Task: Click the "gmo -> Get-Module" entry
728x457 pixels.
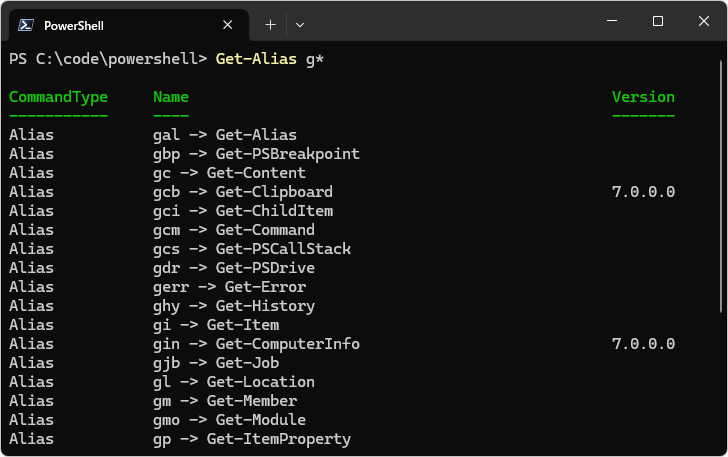Action: tap(229, 420)
